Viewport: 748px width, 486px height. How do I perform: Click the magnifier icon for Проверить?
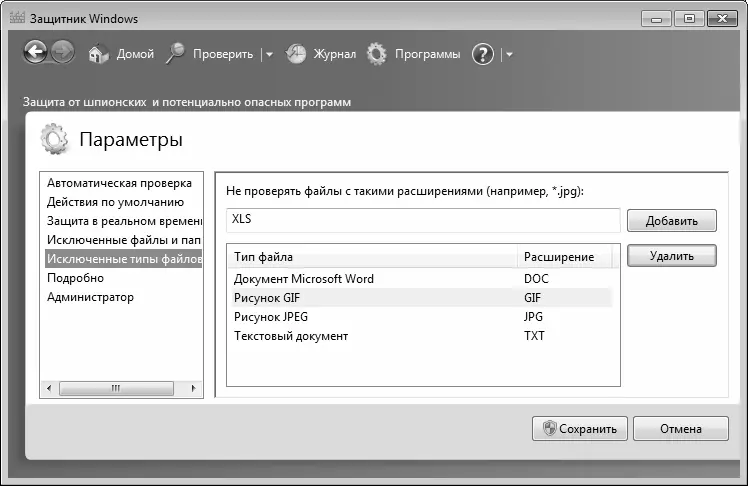[x=175, y=53]
